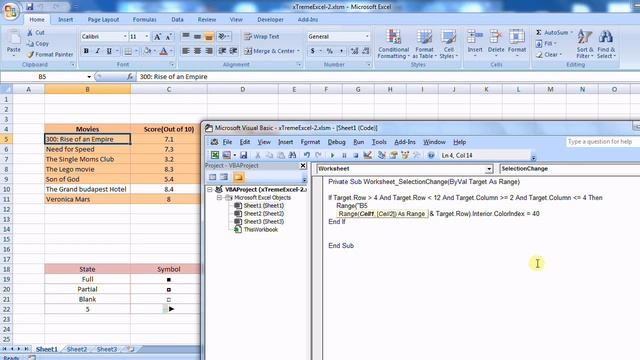Click the Save icon in VBA toolbar
Image resolution: width=640 pixels, height=360 pixels.
click(x=244, y=156)
